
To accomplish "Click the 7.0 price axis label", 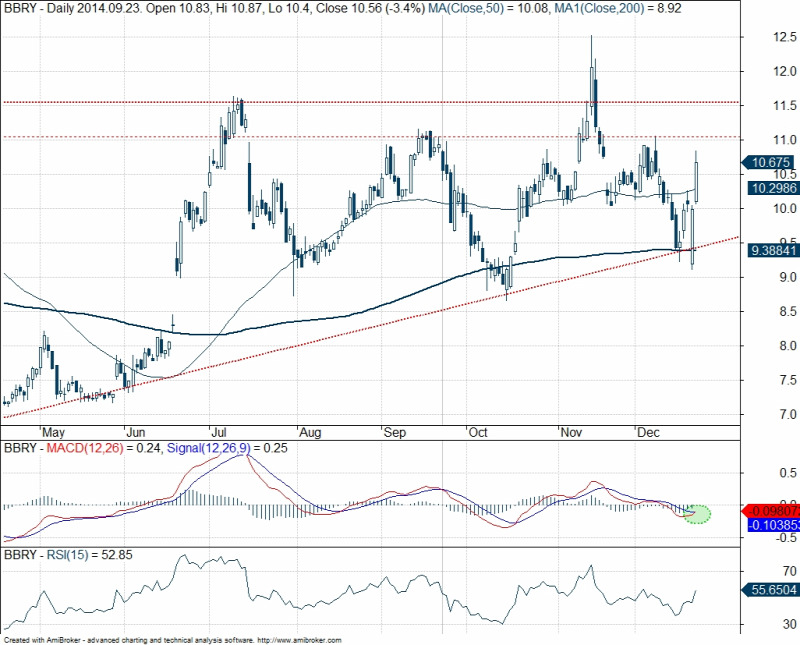I will [788, 414].
